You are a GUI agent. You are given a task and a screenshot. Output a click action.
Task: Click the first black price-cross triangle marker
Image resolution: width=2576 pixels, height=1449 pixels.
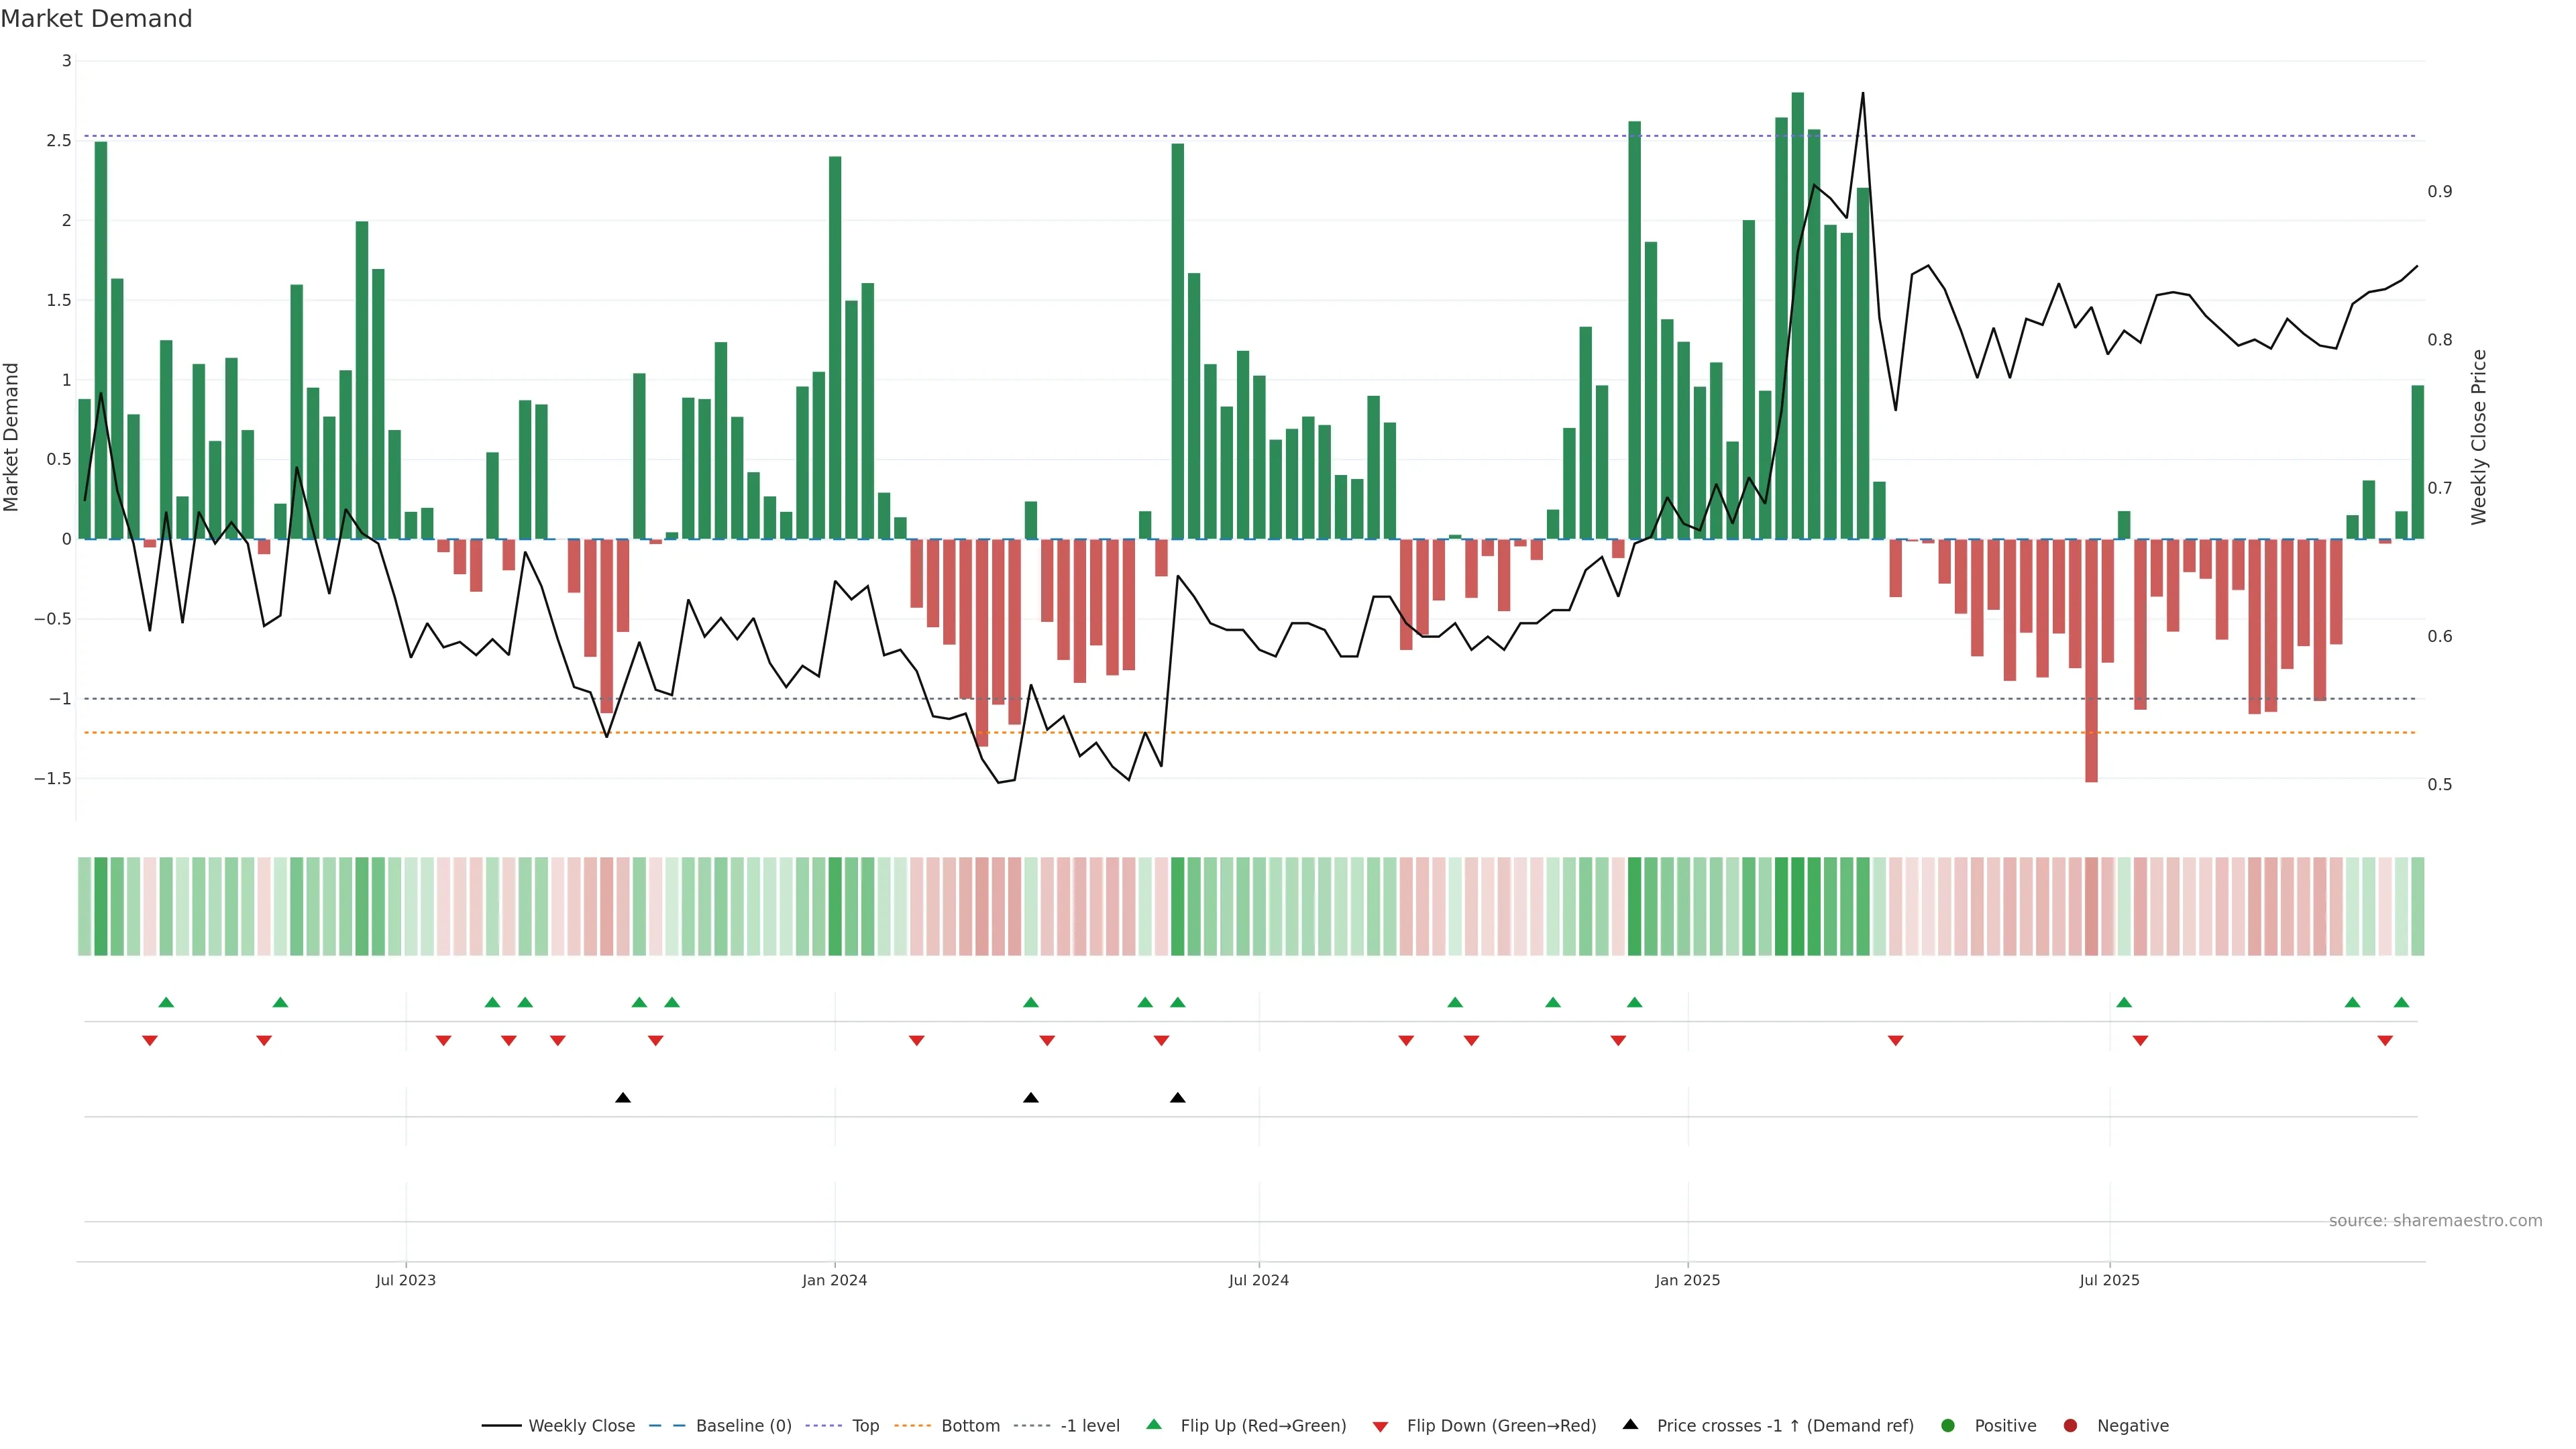tap(623, 1098)
